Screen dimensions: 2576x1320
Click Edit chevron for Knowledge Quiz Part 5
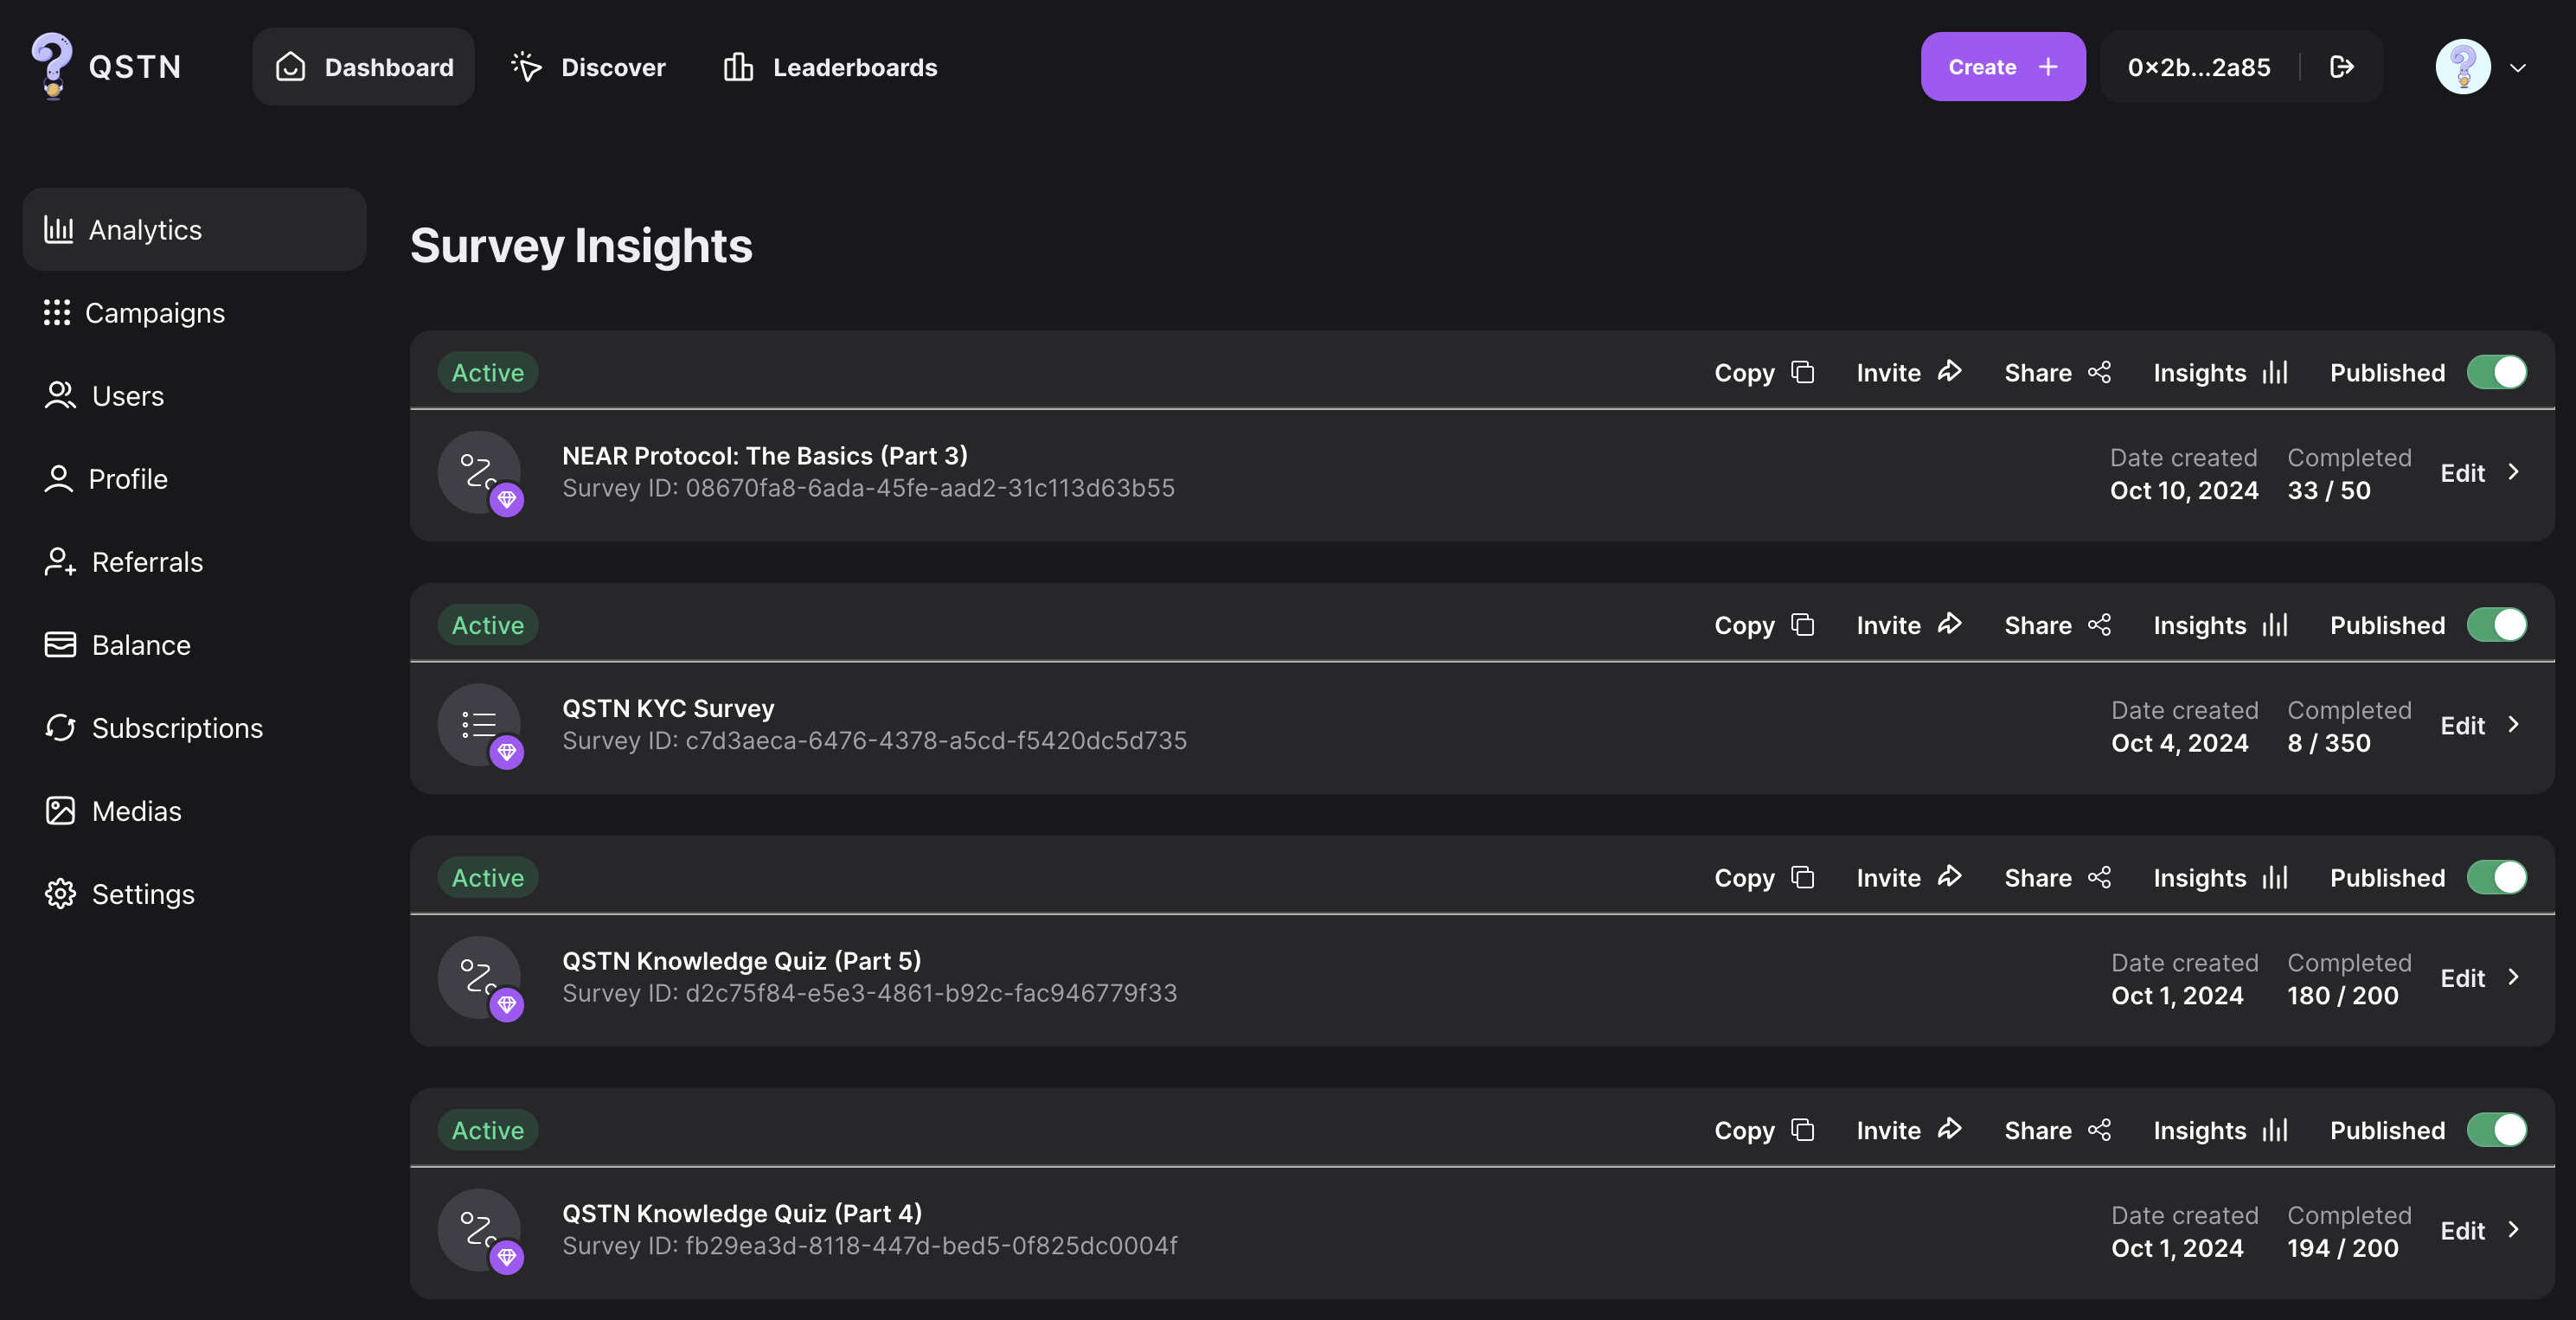coord(2513,977)
